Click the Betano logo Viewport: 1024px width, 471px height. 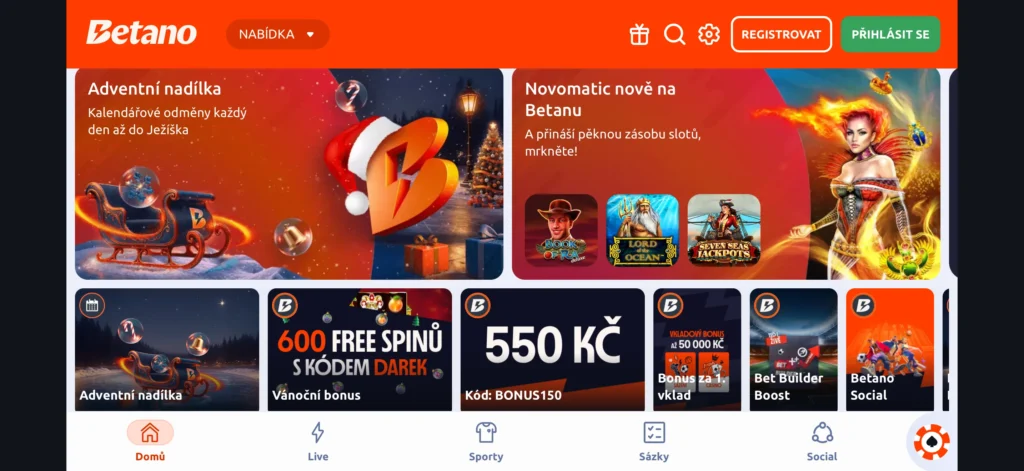[141, 33]
